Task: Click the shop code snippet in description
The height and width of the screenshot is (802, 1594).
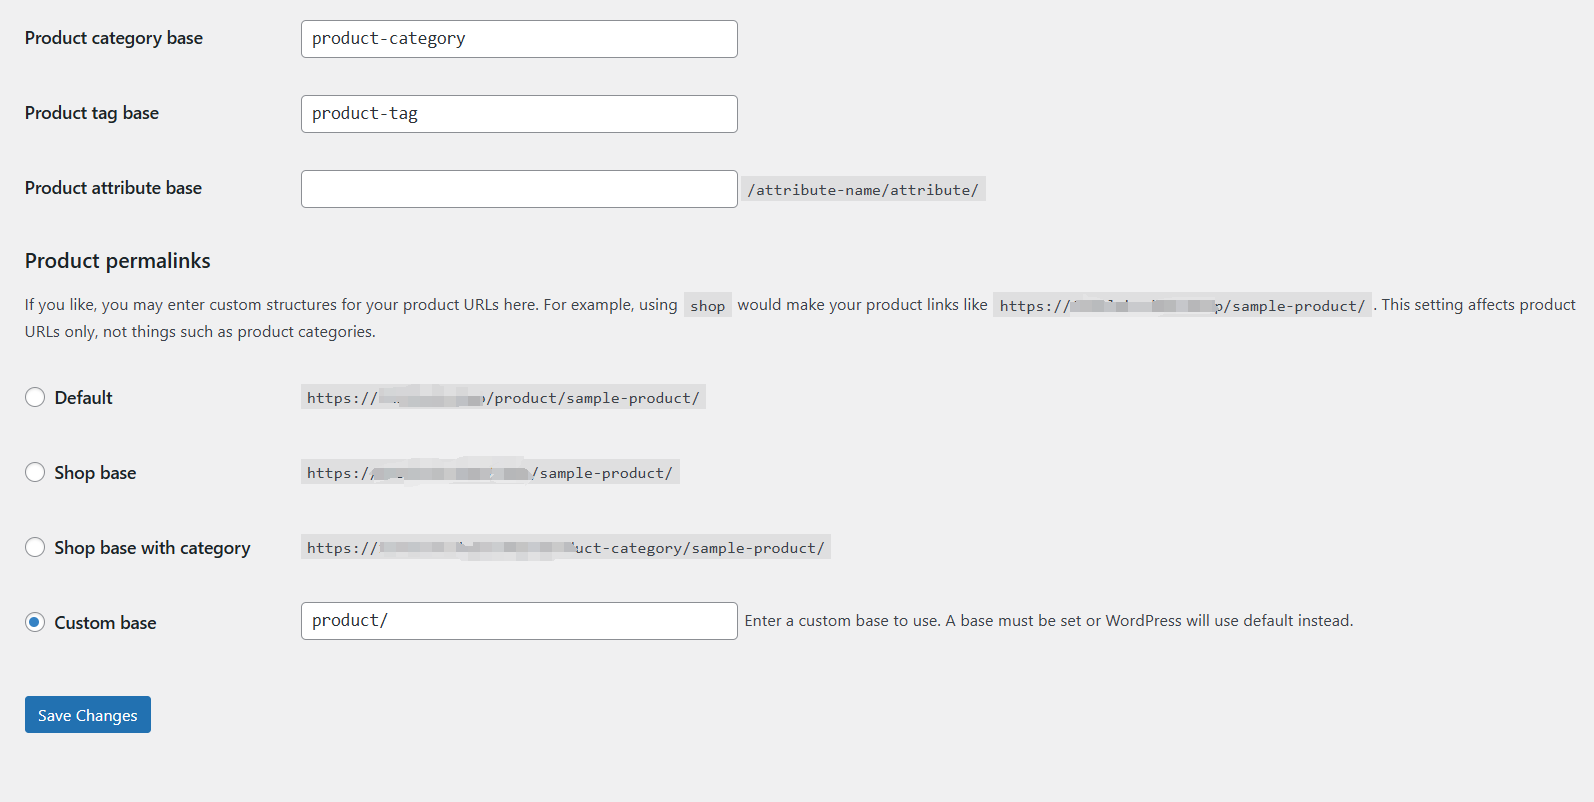Action: [x=707, y=305]
